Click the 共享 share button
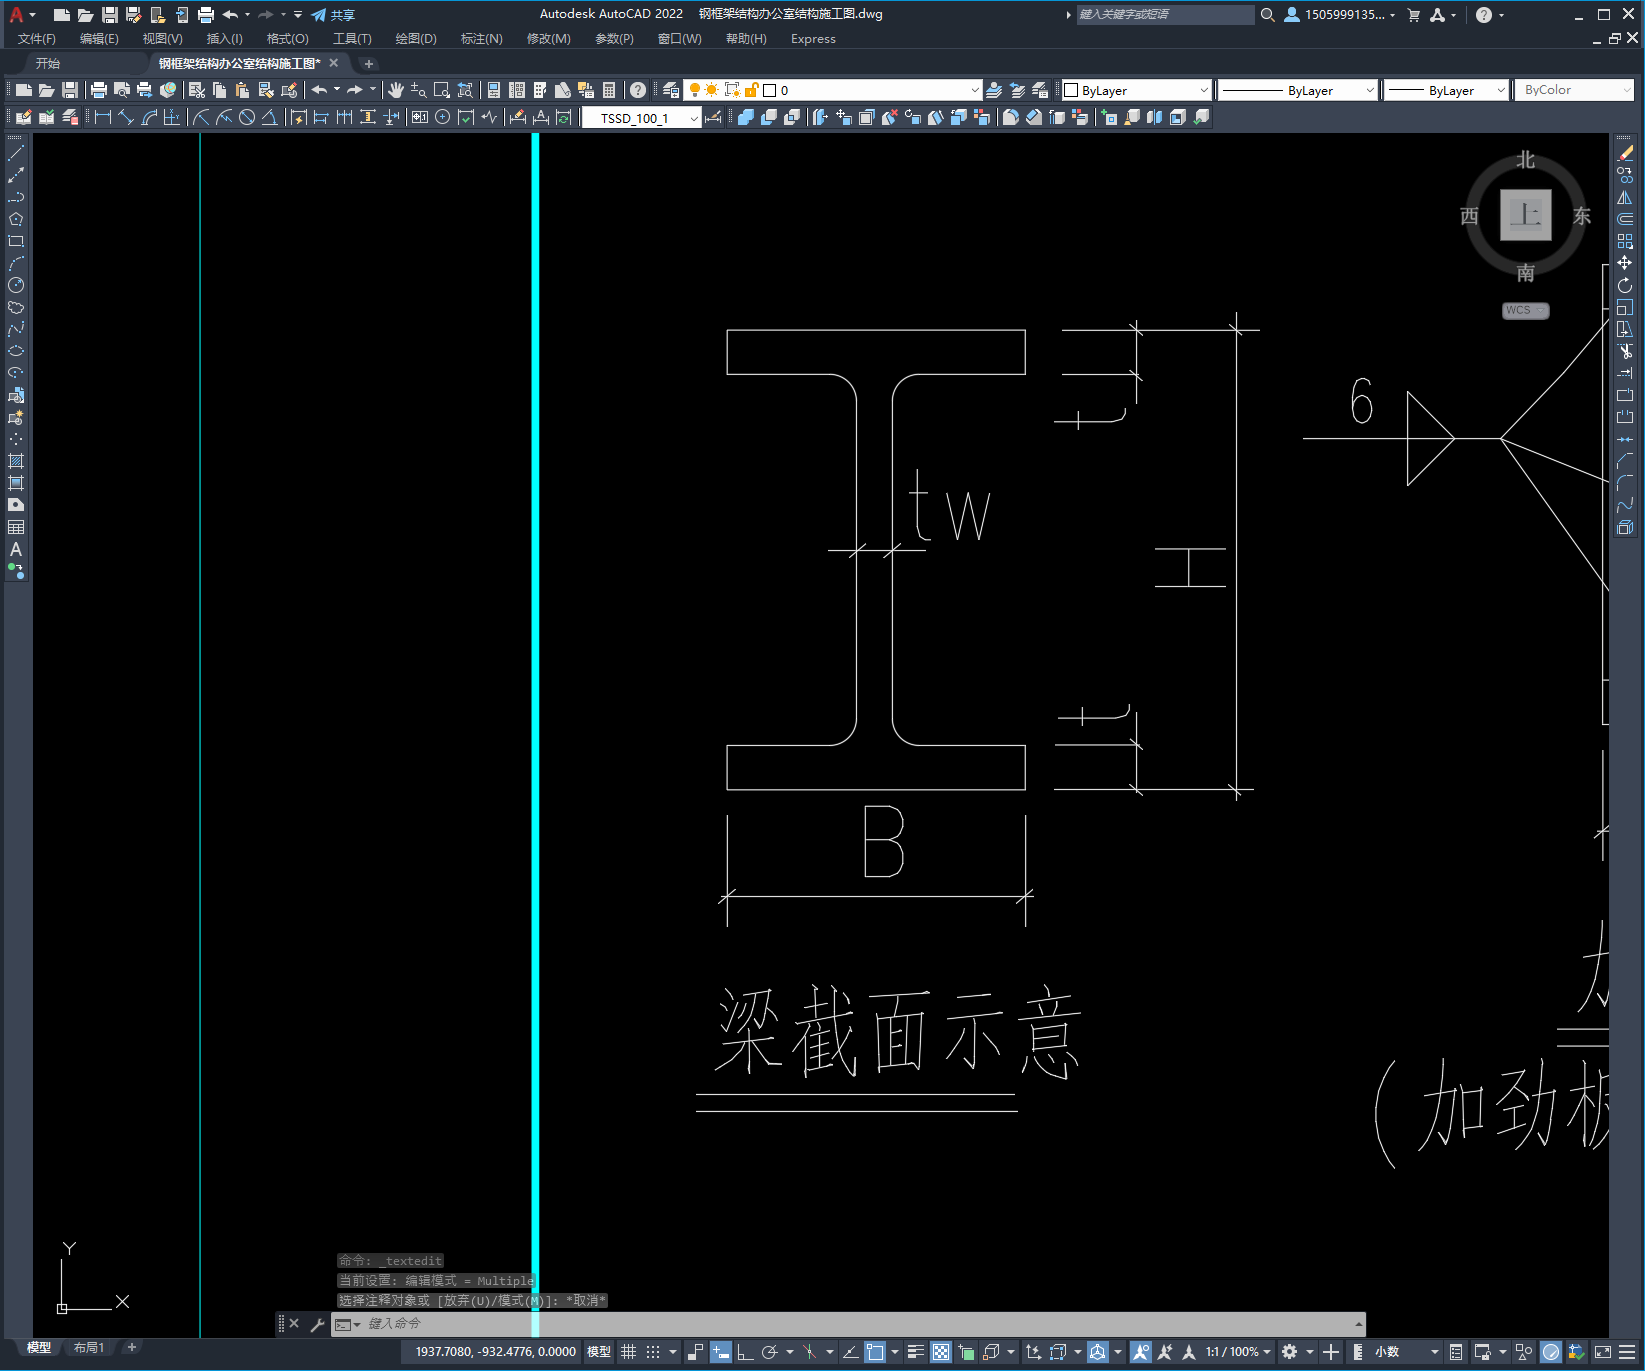The height and width of the screenshot is (1371, 1645). pyautogui.click(x=333, y=15)
